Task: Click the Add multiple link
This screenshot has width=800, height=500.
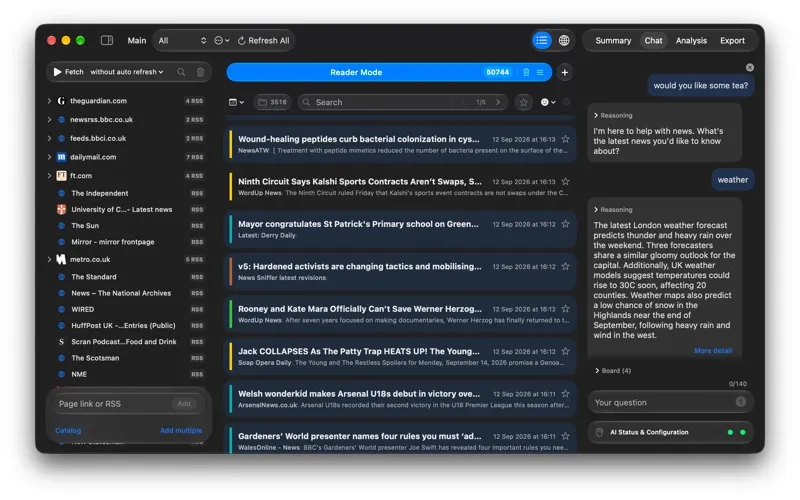Action: pyautogui.click(x=181, y=431)
